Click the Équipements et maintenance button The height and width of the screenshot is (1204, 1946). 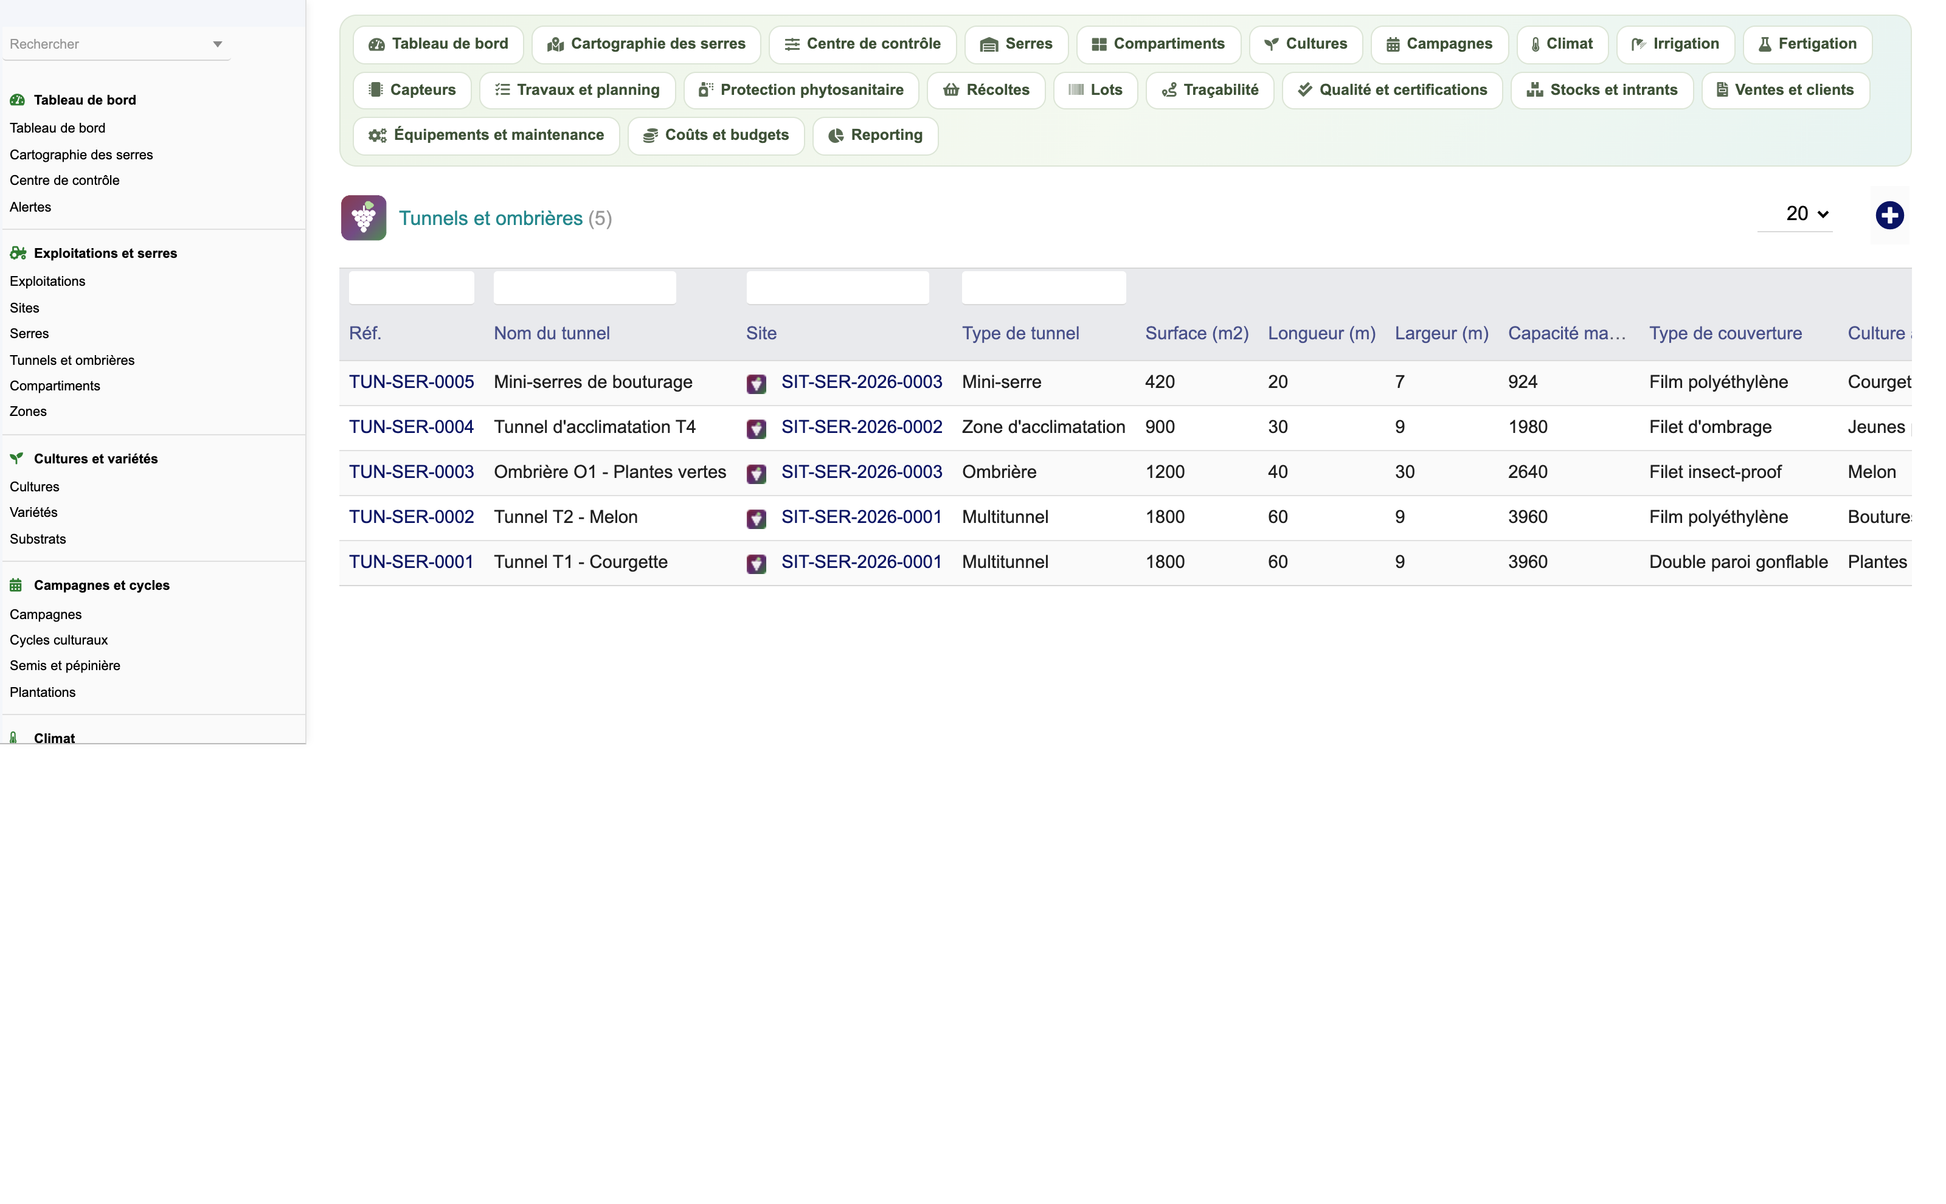click(486, 135)
